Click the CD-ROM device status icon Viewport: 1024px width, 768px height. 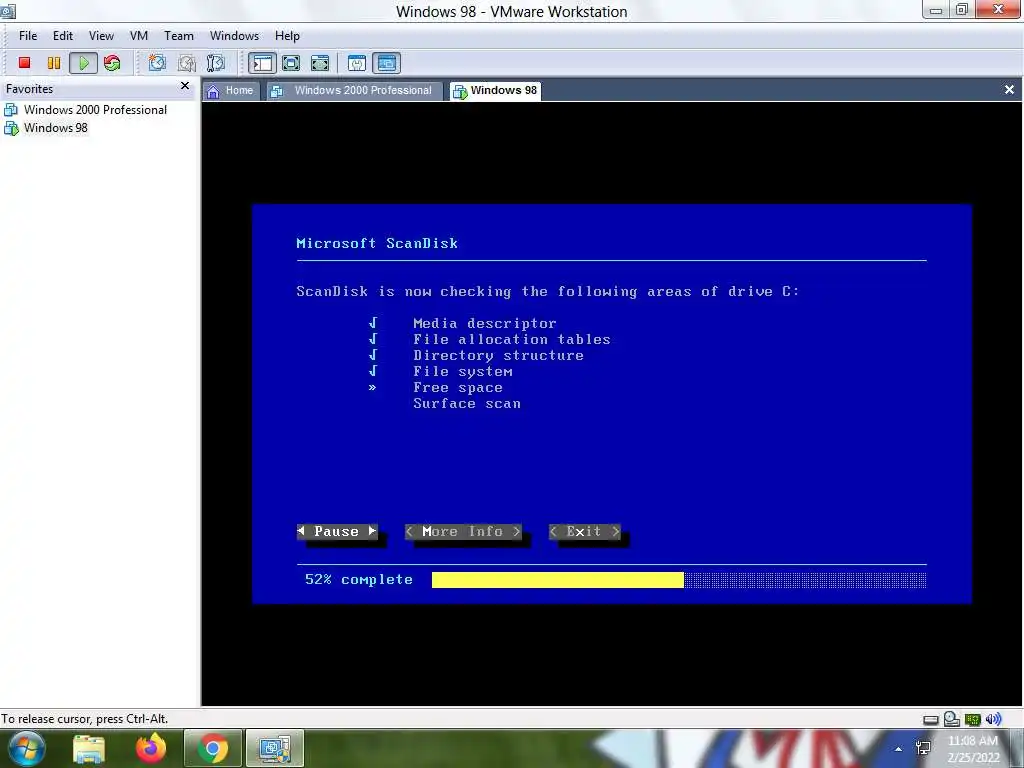pyautogui.click(x=952, y=719)
